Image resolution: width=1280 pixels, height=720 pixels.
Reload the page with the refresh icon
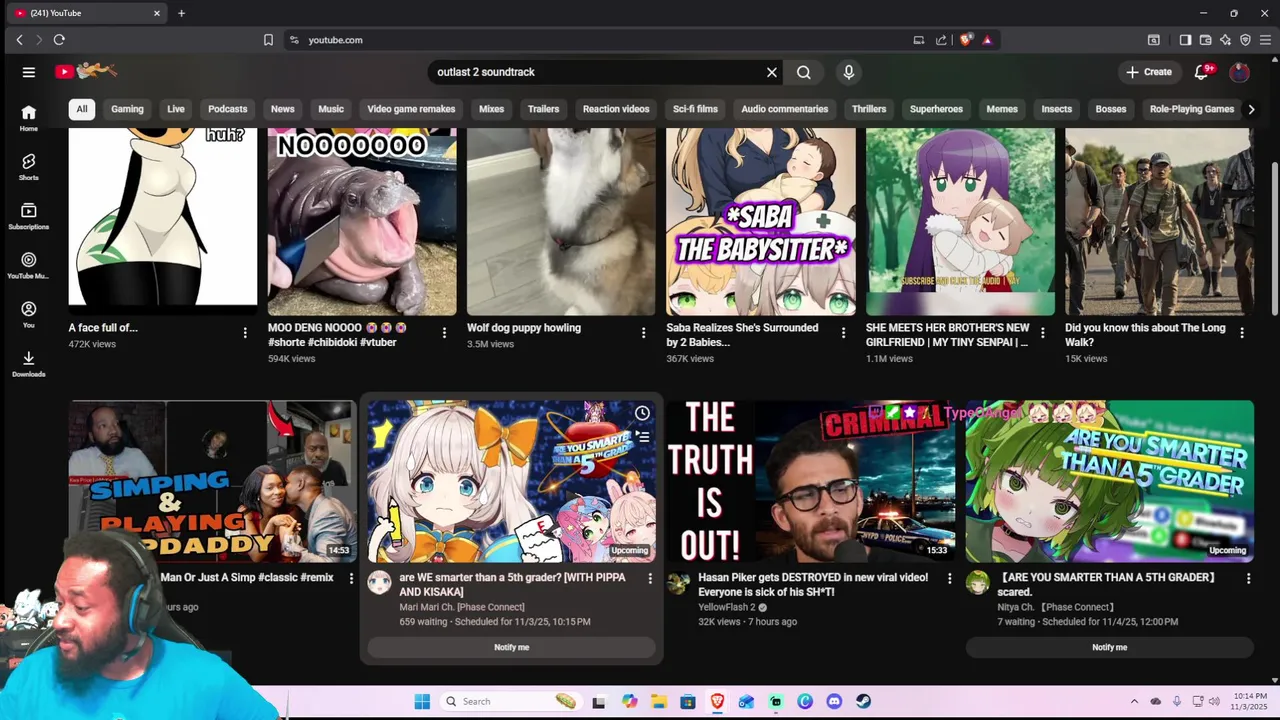click(x=59, y=40)
